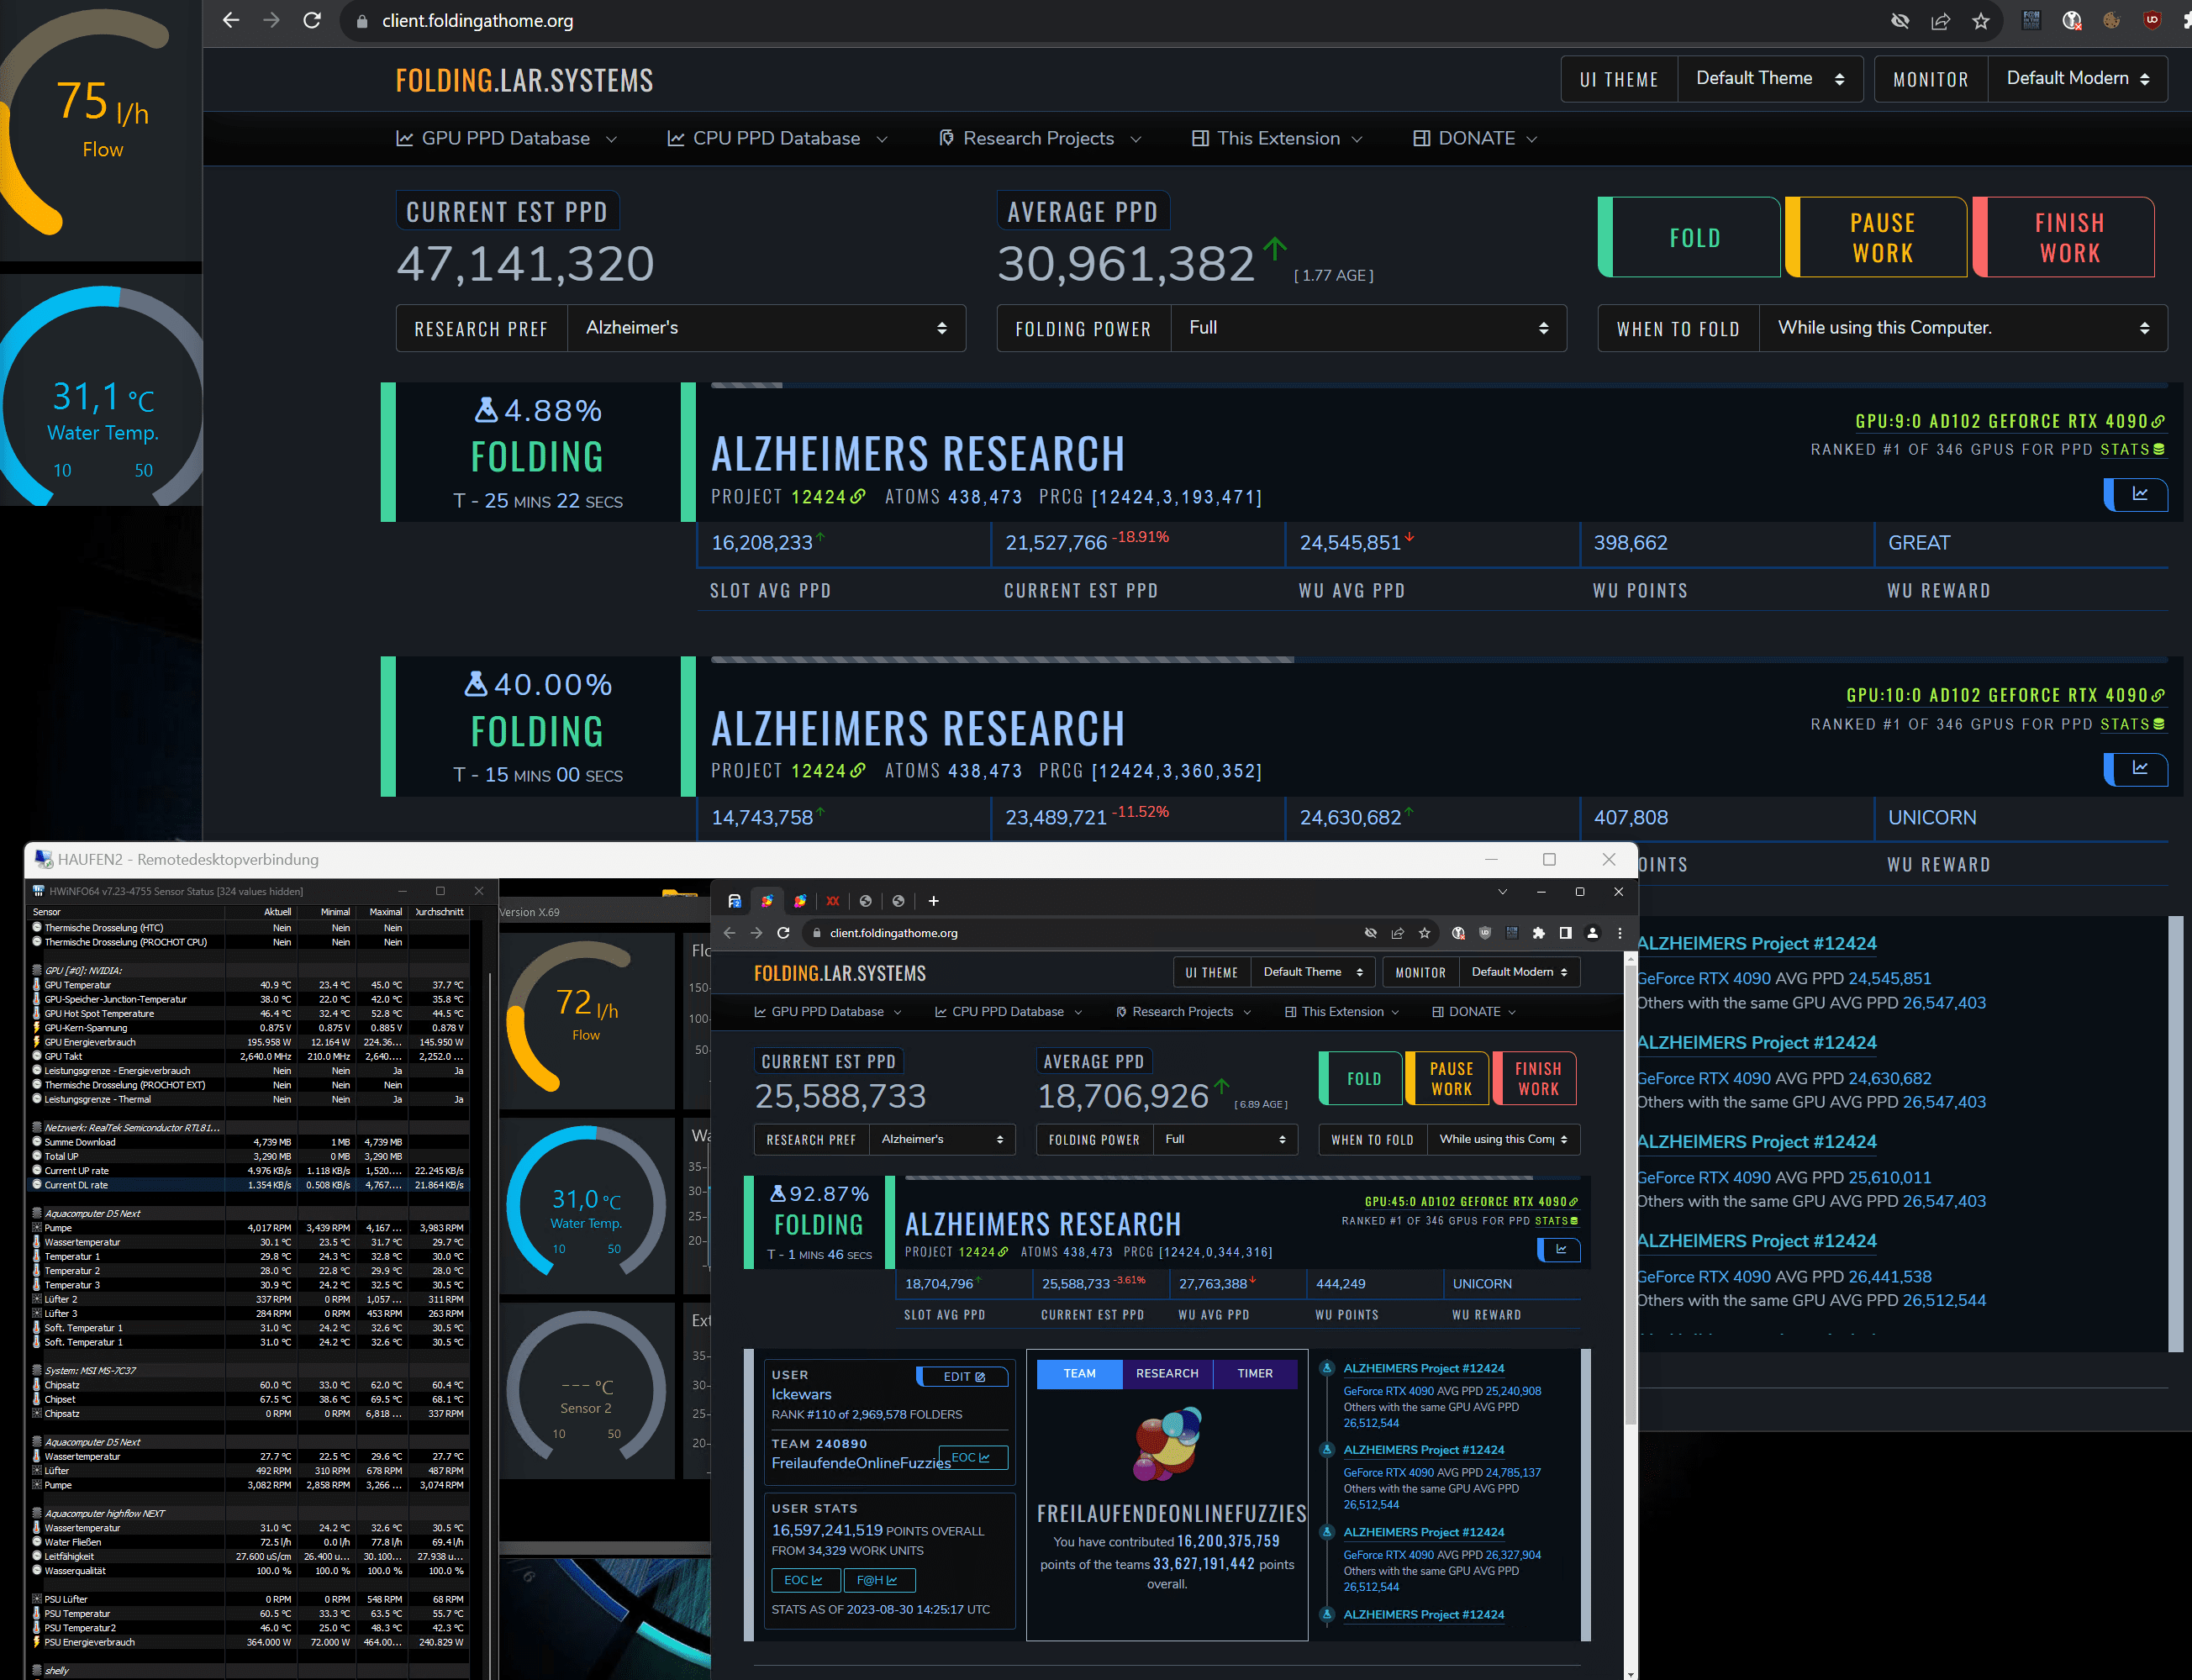Click the reload icon in the remote desktop browser
Screen dimensions: 2192x1680
pos(784,933)
